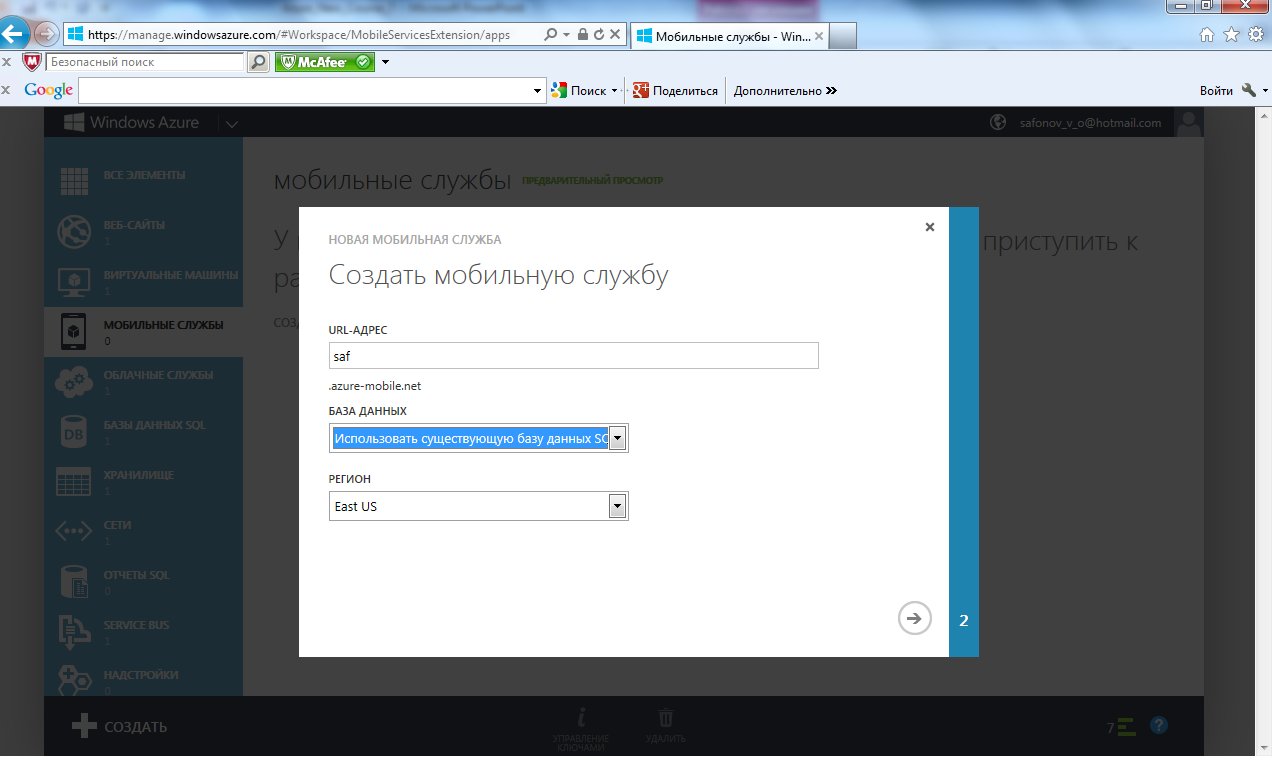Viewport: 1272px width, 760px height.
Task: Open the Поиск button dropdown arrow
Action: pyautogui.click(x=614, y=91)
